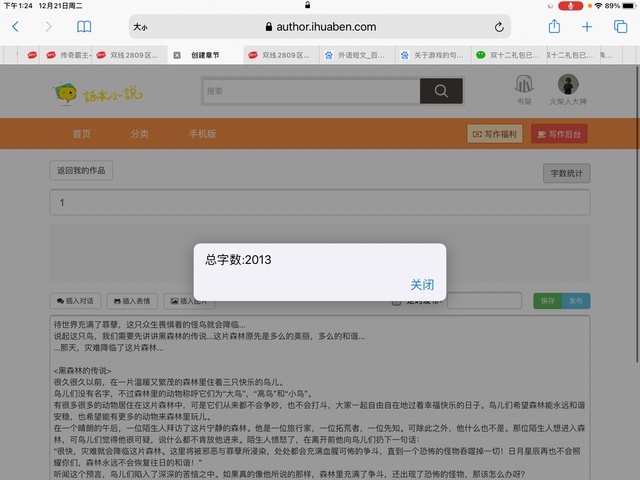Tap the 大小 text size control

tap(141, 27)
